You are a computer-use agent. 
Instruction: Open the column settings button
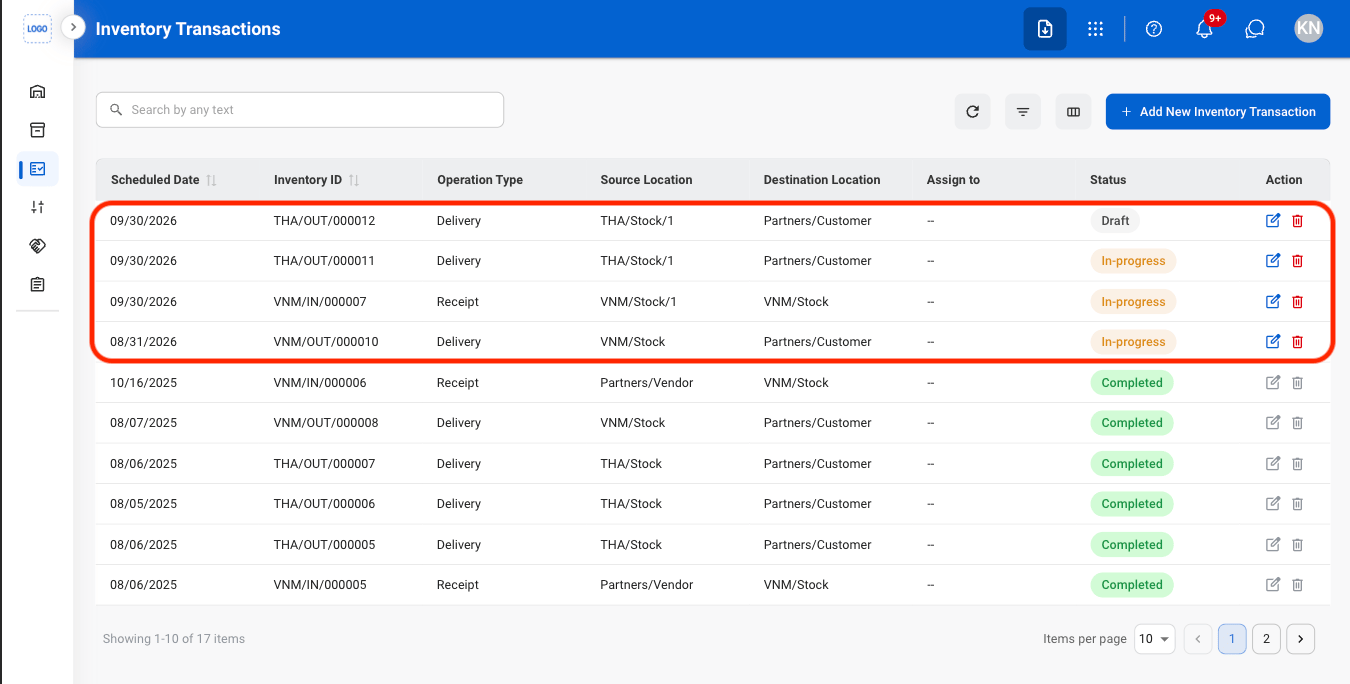[x=1073, y=112]
